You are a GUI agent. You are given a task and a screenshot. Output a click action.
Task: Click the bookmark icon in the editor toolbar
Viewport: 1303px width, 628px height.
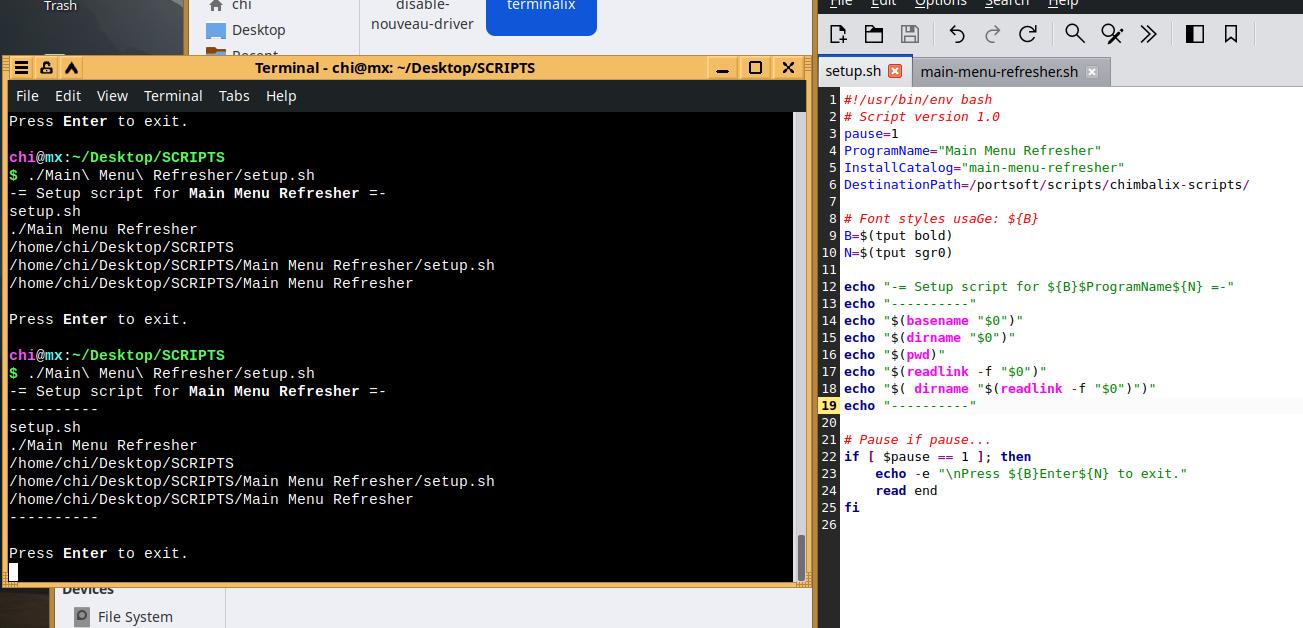pyautogui.click(x=1231, y=34)
